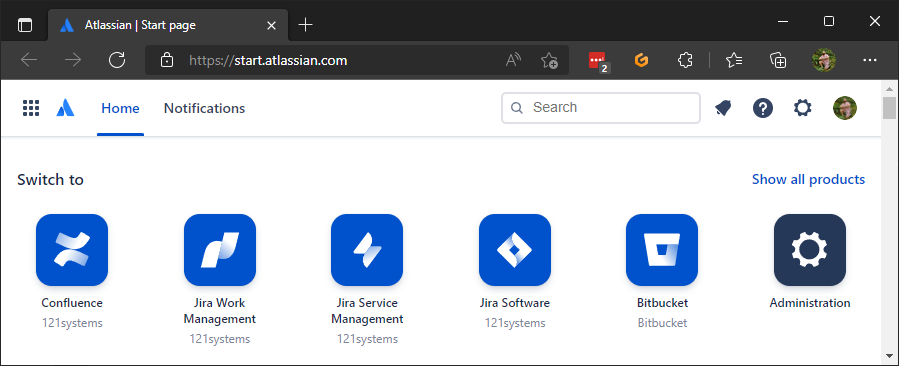This screenshot has height=366, width=899.
Task: Open a new browser tab
Action: click(306, 25)
